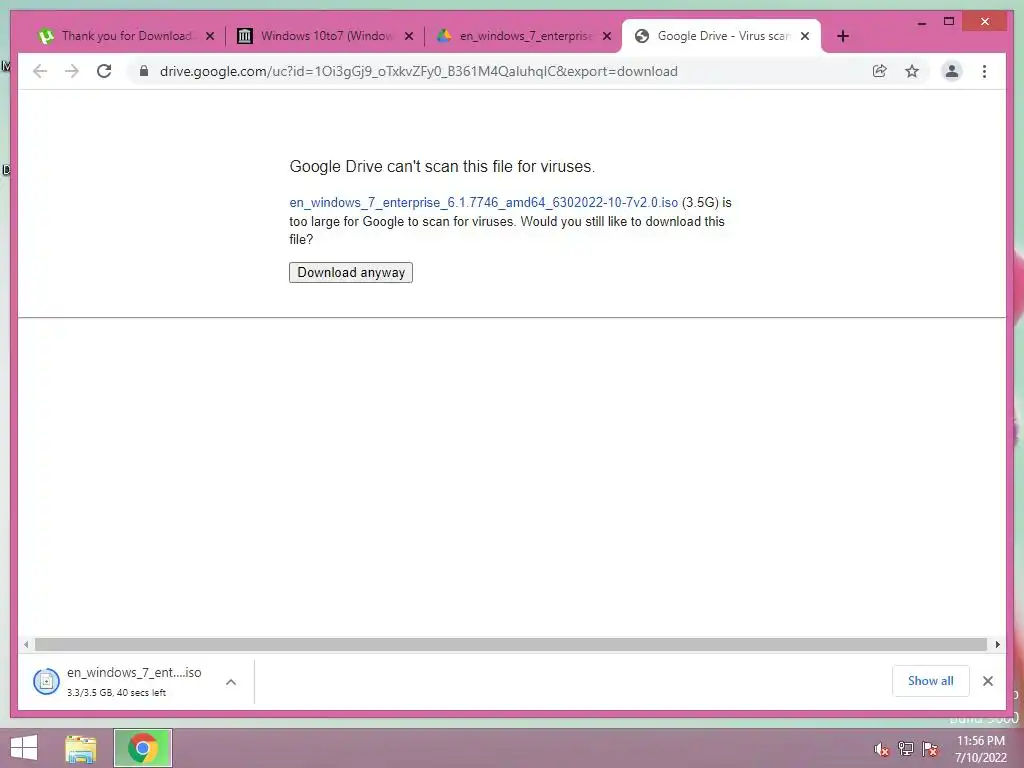Image resolution: width=1024 pixels, height=768 pixels.
Task: Open the network tray icon
Action: (906, 749)
